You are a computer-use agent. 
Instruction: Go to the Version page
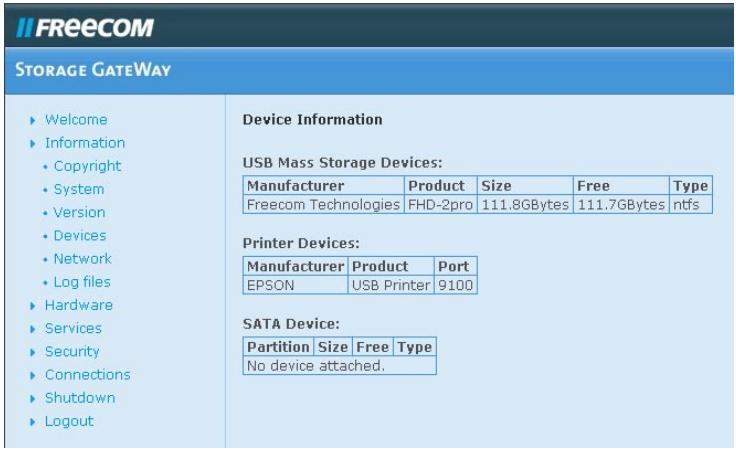[79, 212]
